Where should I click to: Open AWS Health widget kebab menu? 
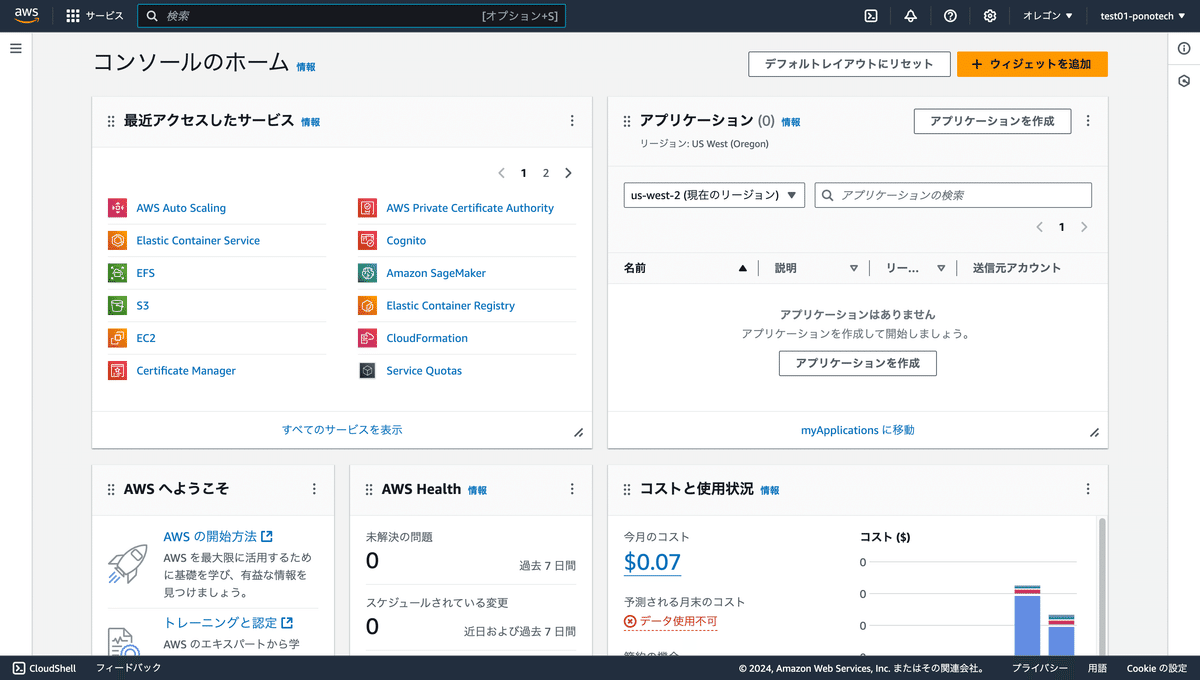click(572, 489)
